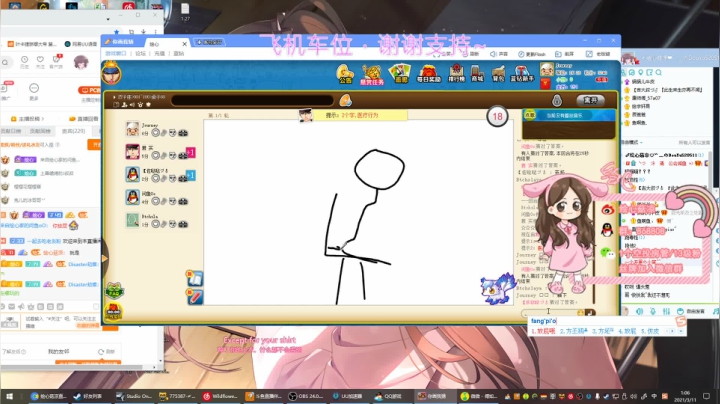
Task: Select the 【倔贴贴ㄋ】 player penguin avatar
Action: point(133,174)
